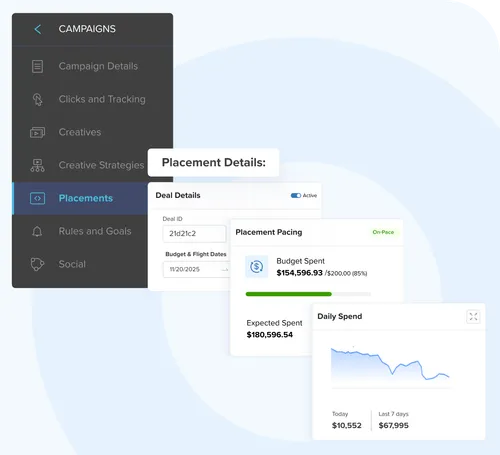Click the green budget progress bar
The image size is (500, 455).
point(289,294)
